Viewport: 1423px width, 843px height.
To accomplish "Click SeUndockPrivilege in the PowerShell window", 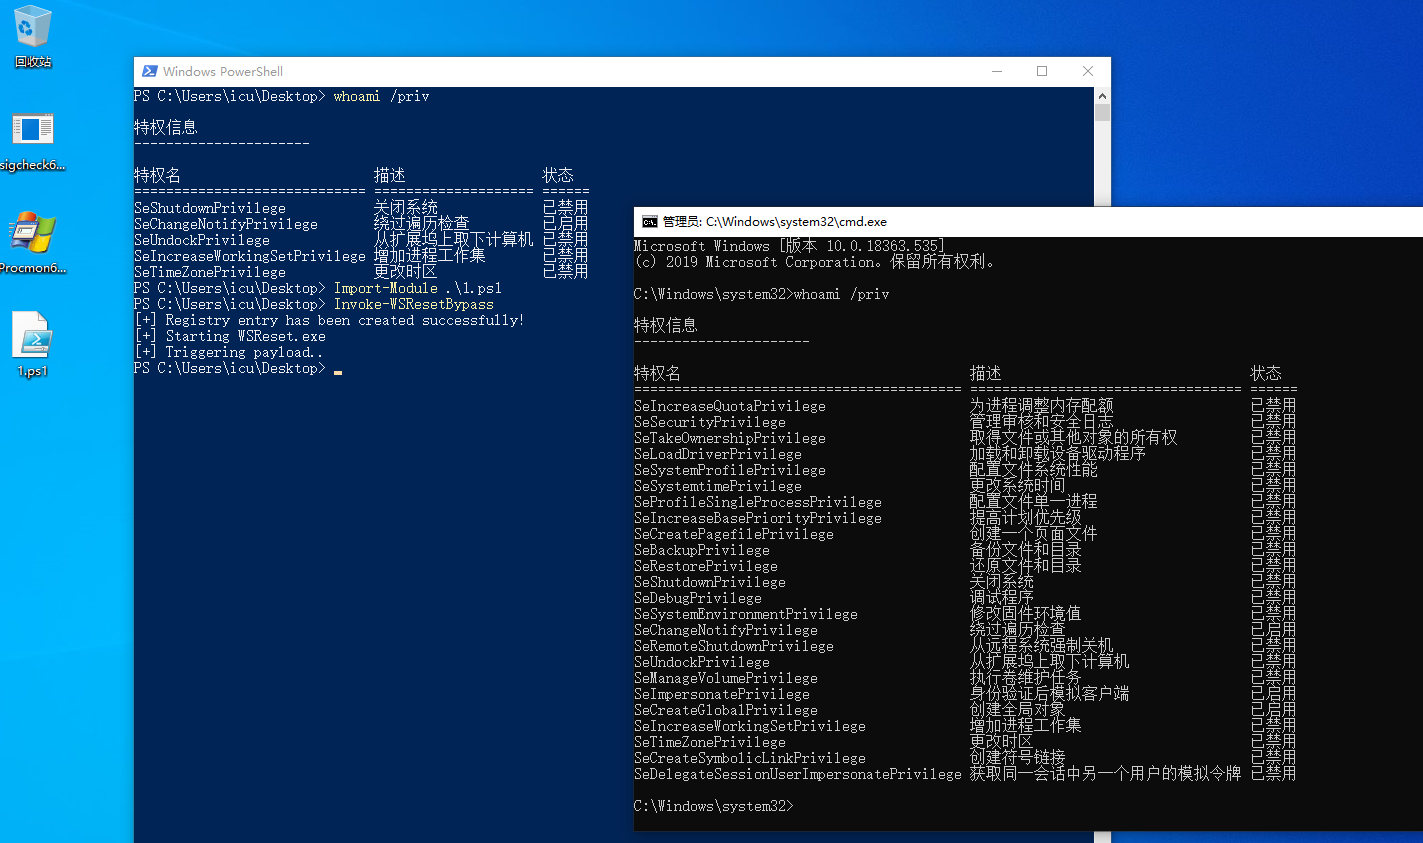I will point(202,240).
